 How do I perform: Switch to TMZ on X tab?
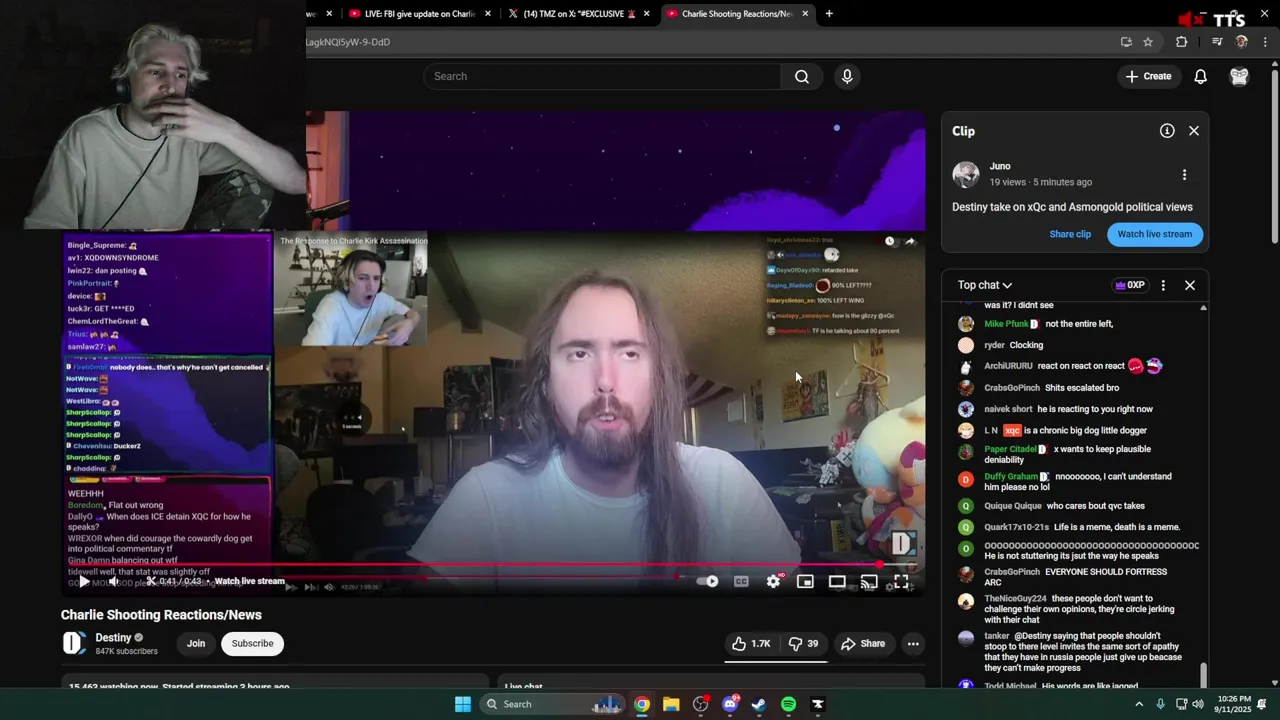pyautogui.click(x=572, y=14)
